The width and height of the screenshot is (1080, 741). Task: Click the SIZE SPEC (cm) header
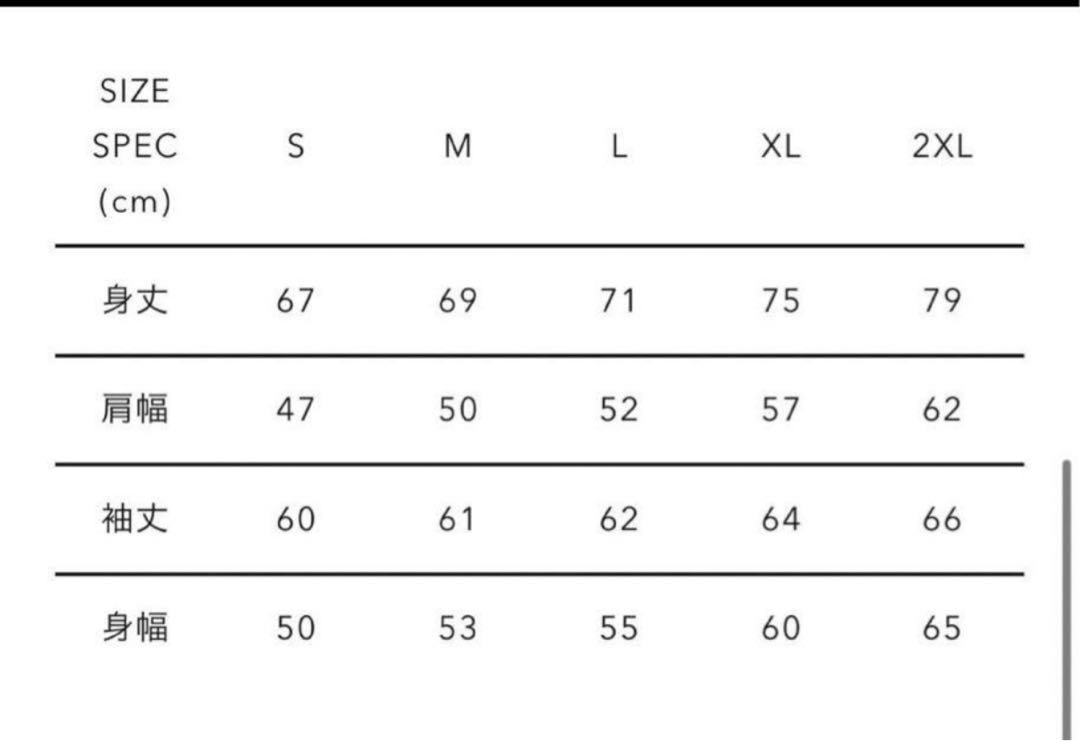(x=135, y=147)
